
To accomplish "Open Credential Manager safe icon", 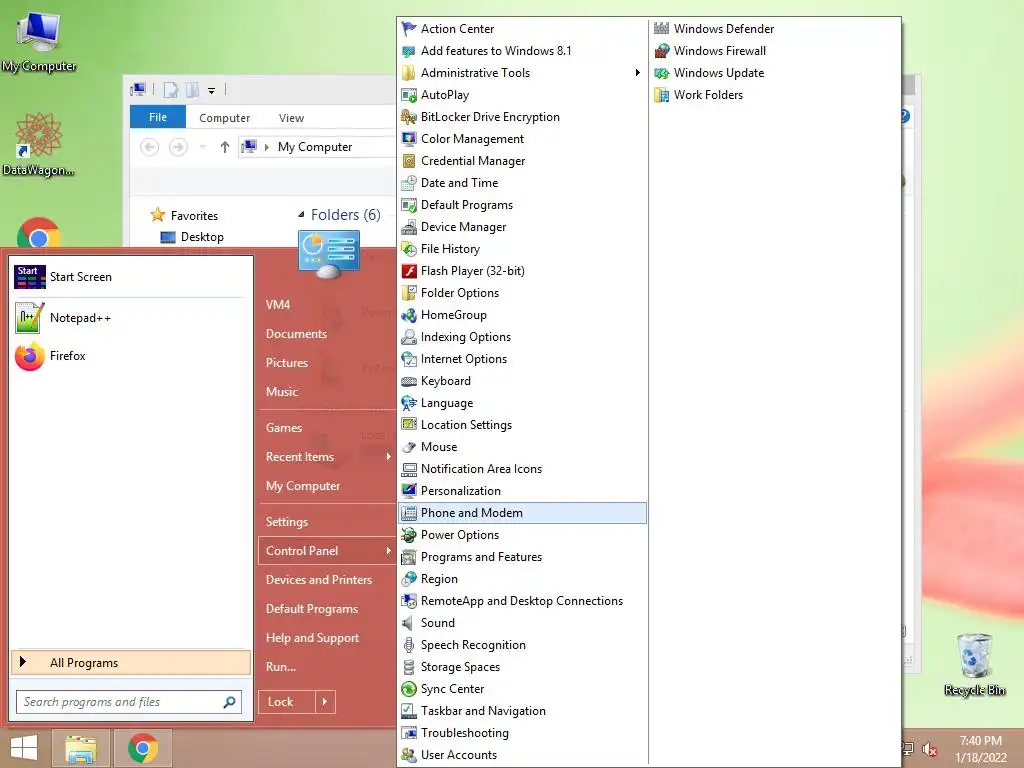I will (x=409, y=161).
